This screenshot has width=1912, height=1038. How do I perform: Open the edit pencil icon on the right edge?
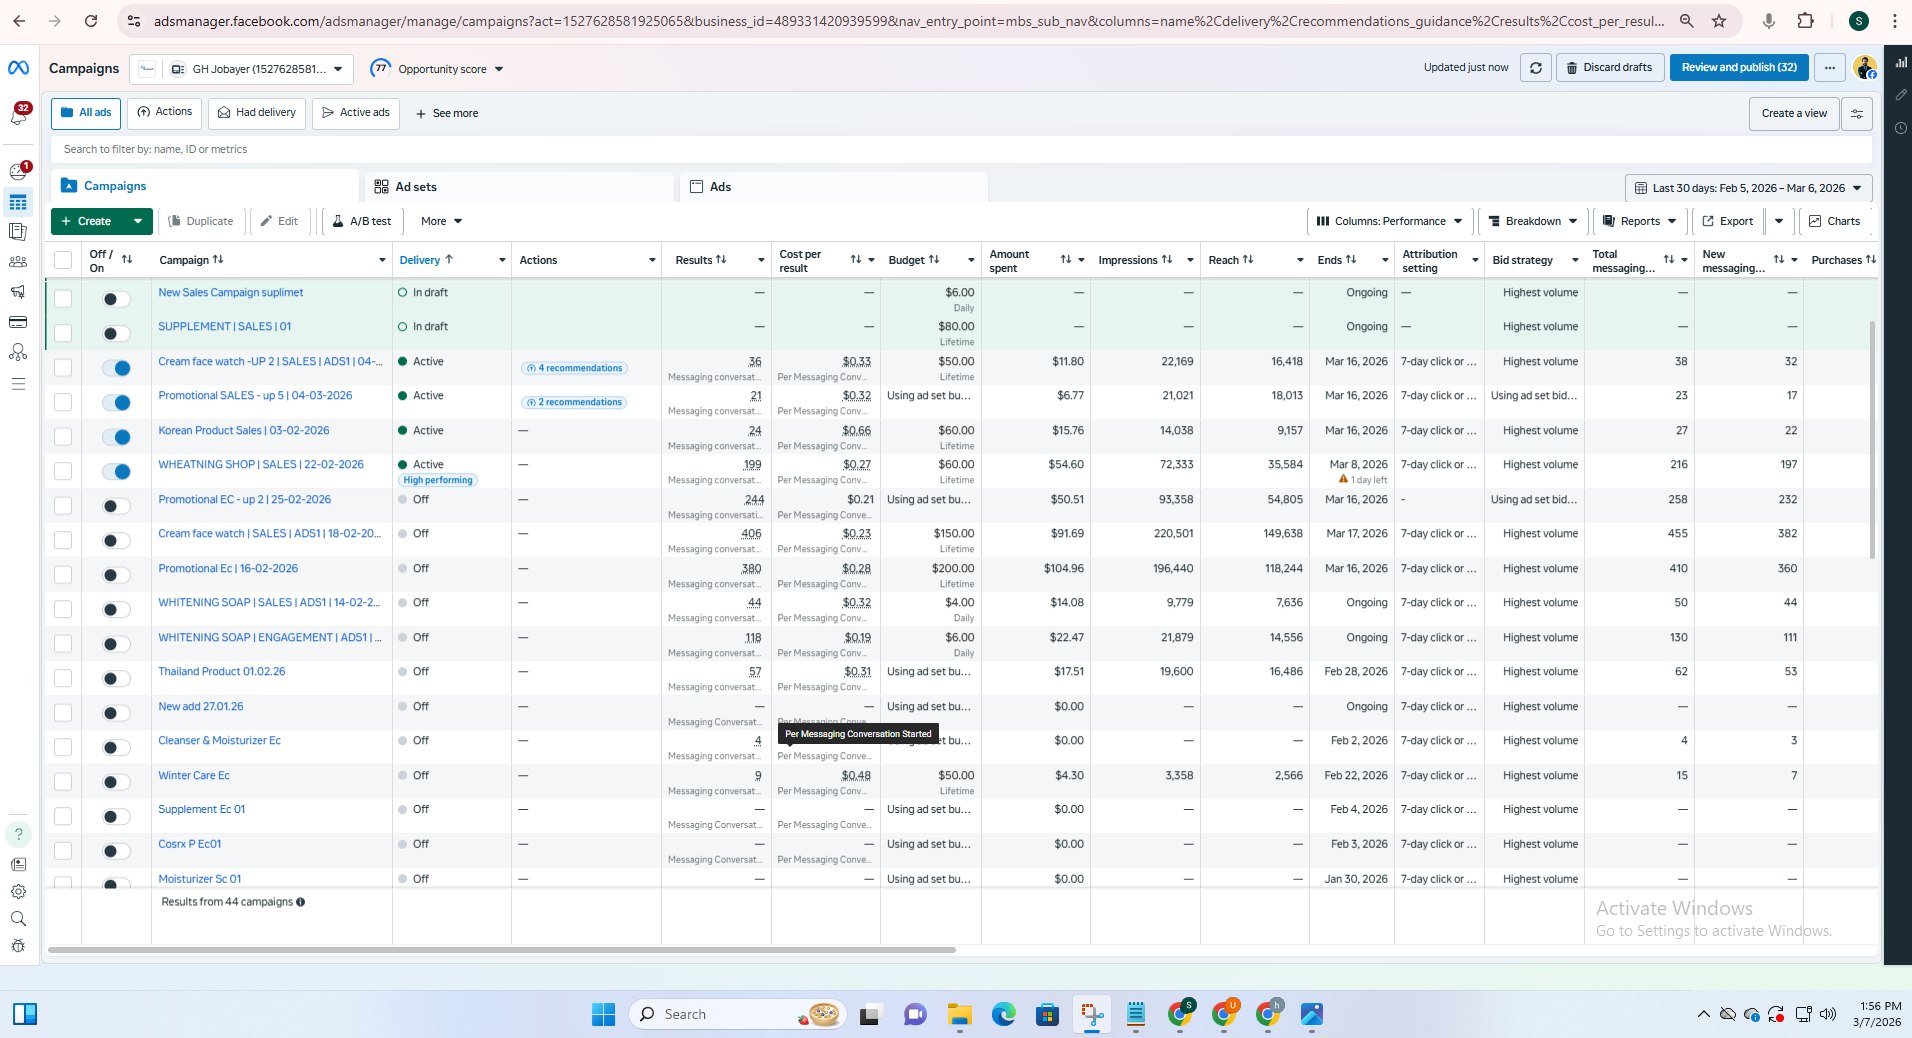click(1900, 95)
